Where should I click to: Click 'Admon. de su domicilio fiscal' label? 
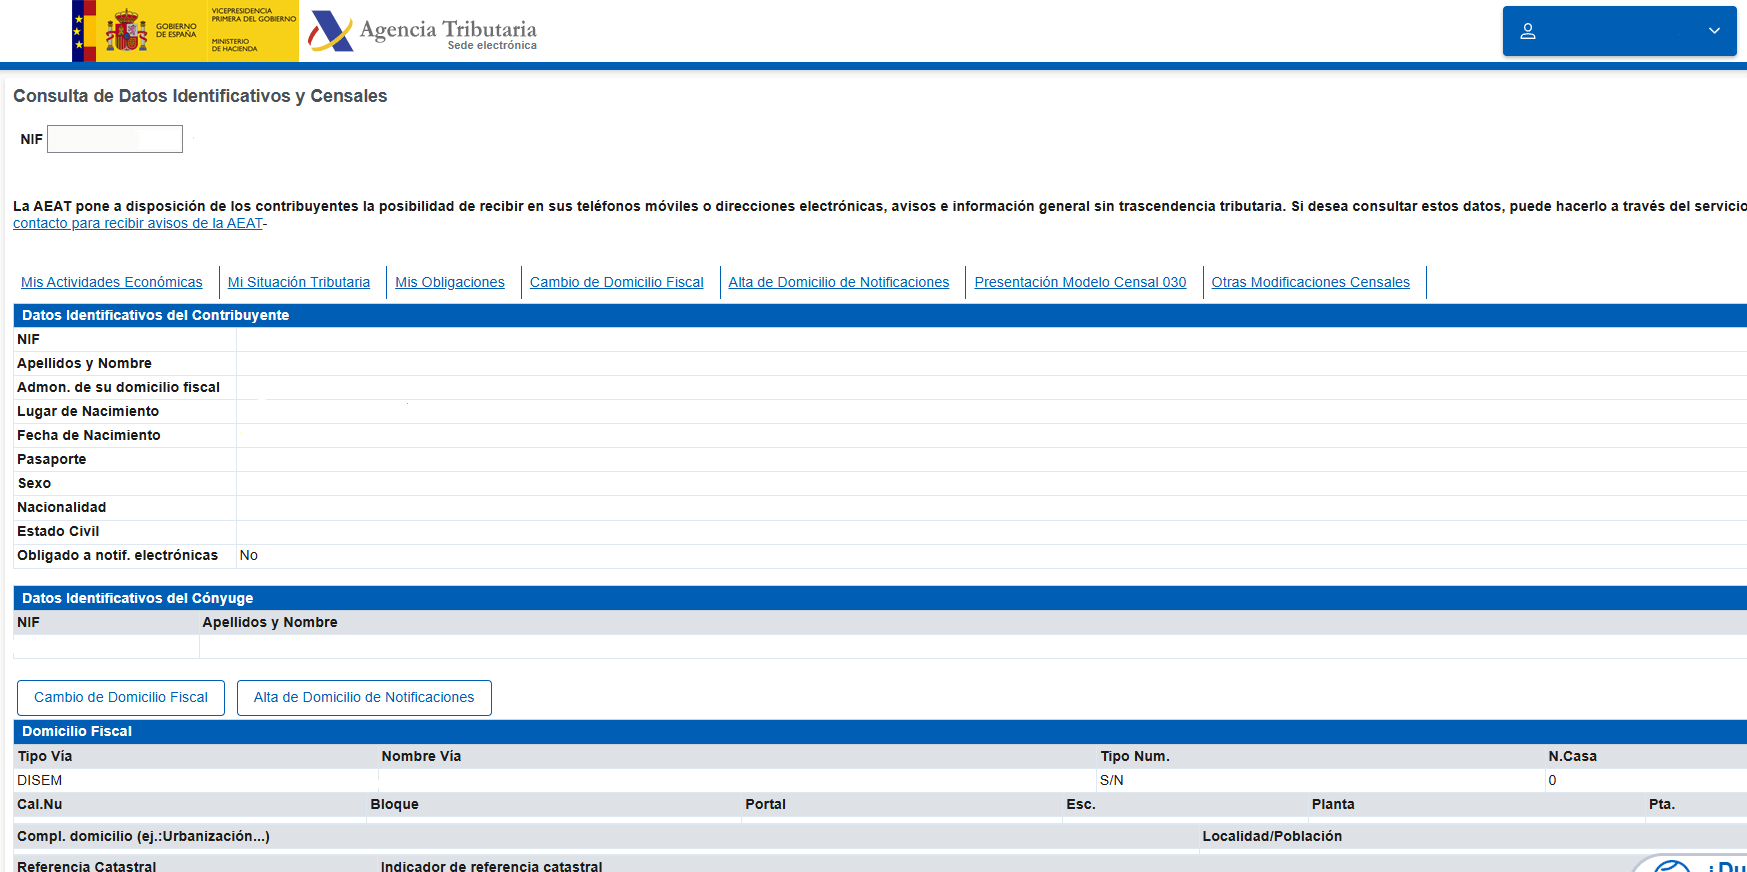click(118, 387)
